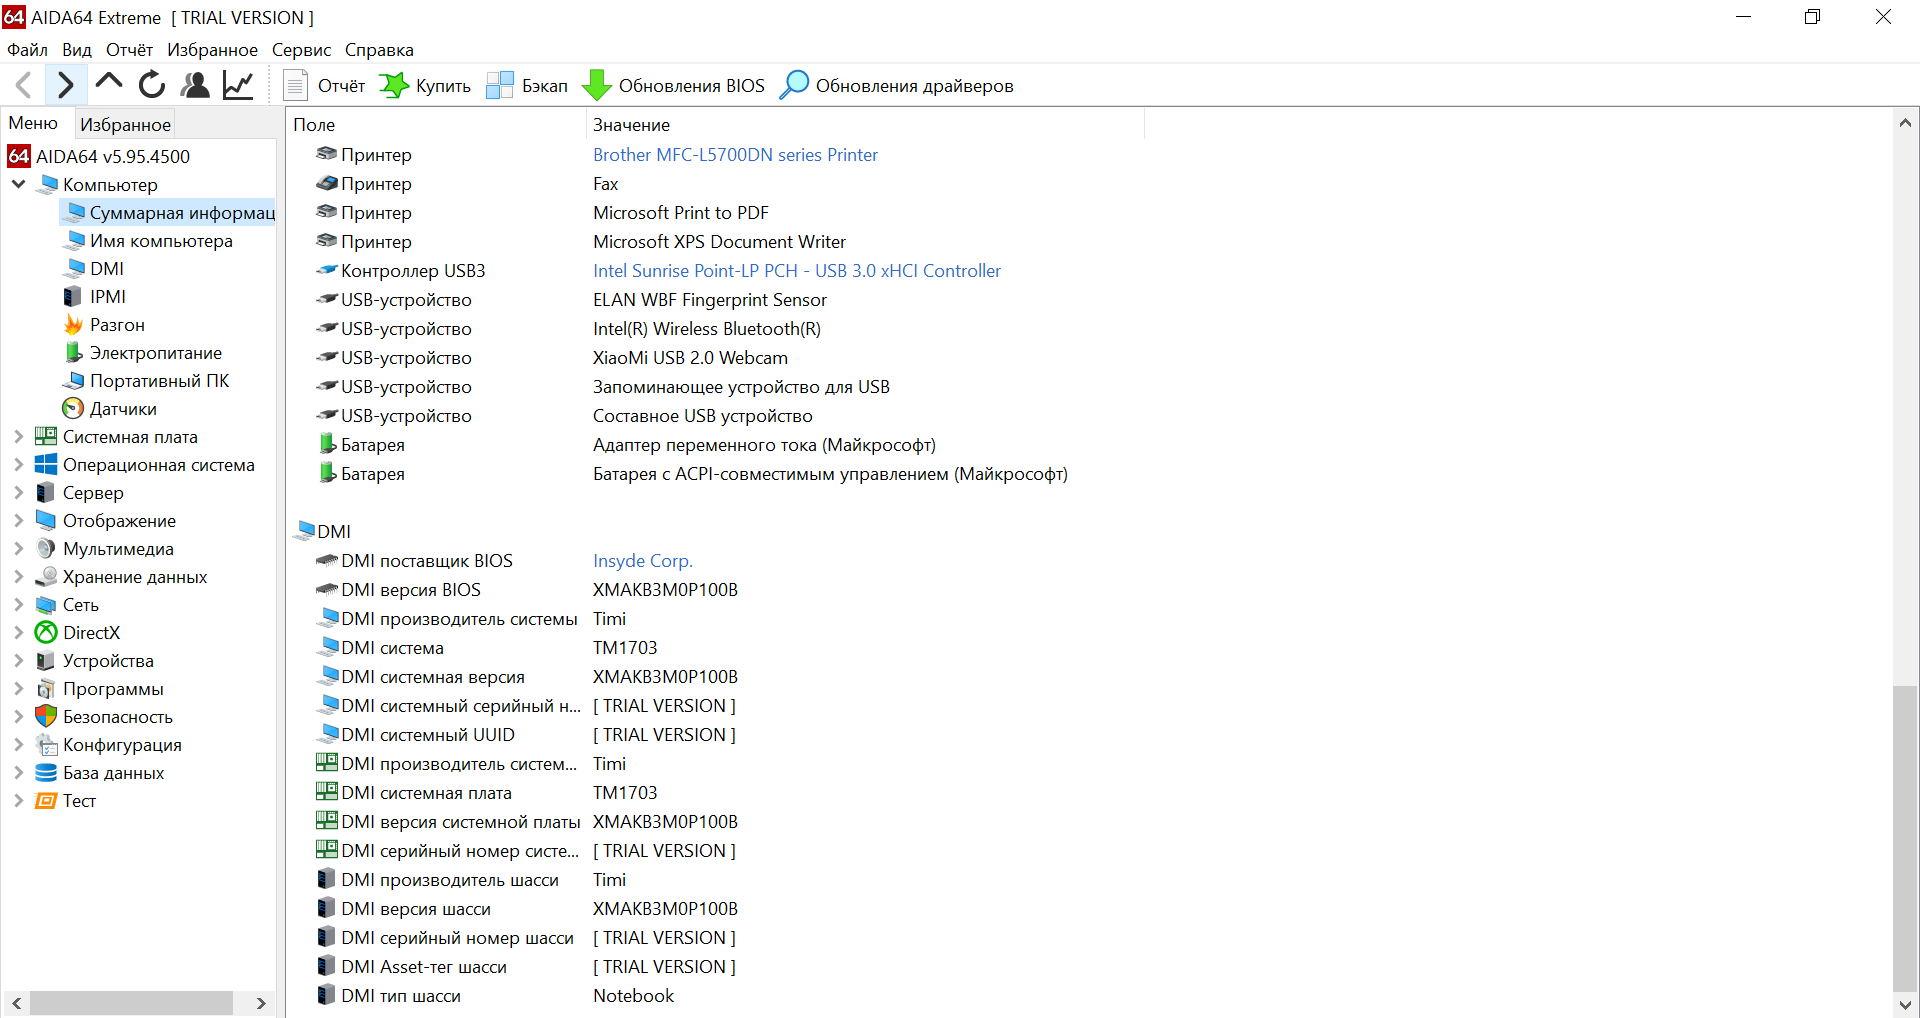Click tree scrollbar left arrow
The image size is (1920, 1018).
click(16, 1003)
